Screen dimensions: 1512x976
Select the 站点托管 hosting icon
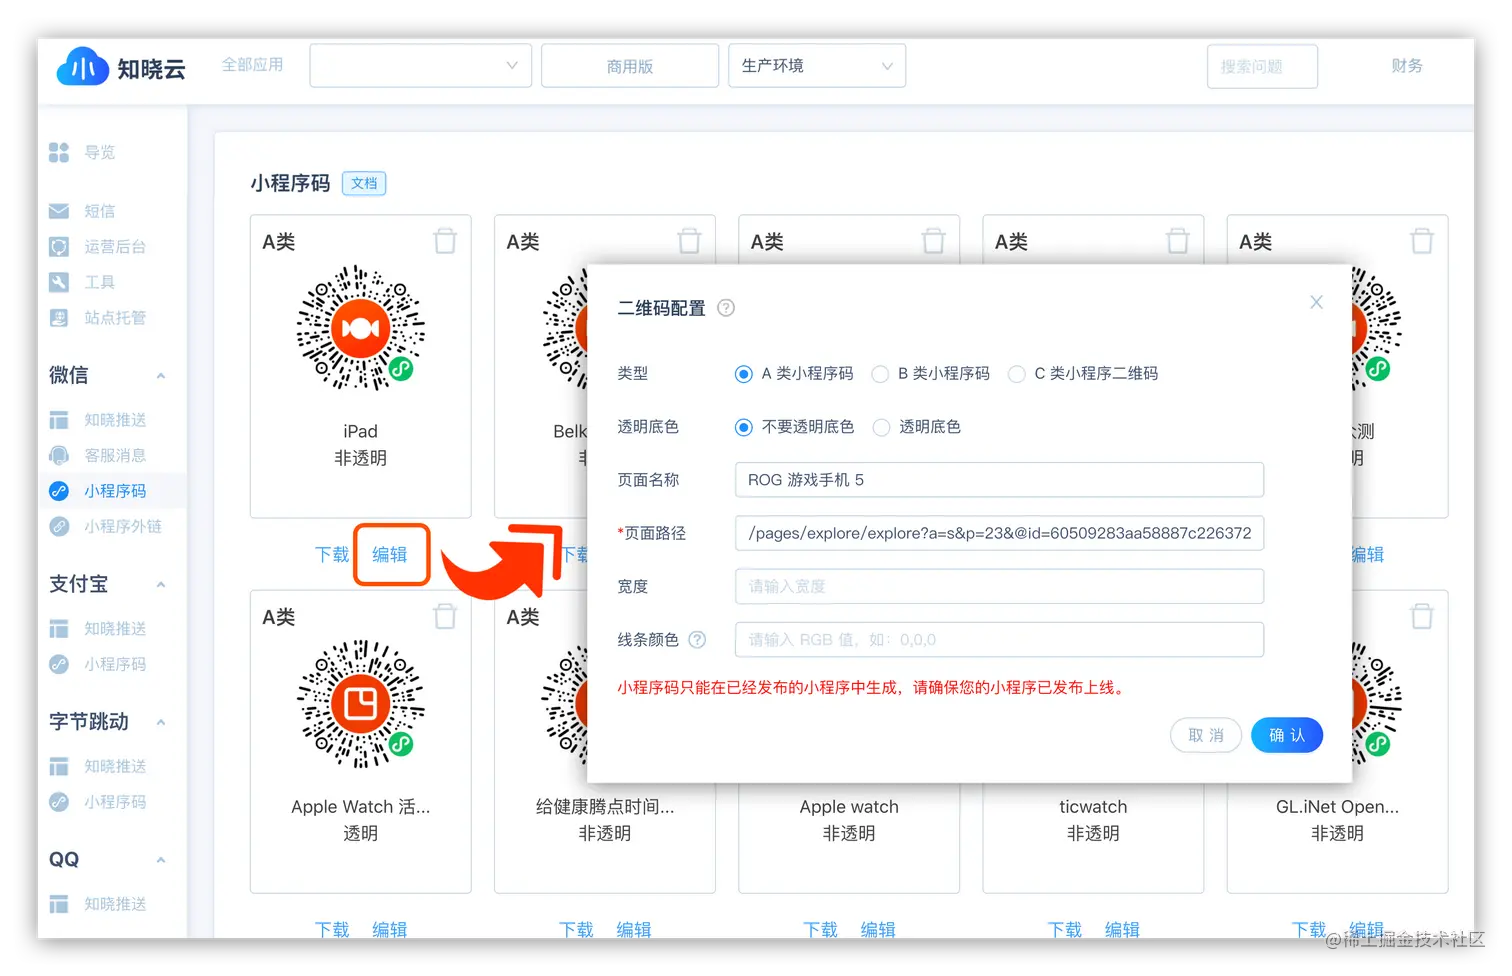point(60,317)
